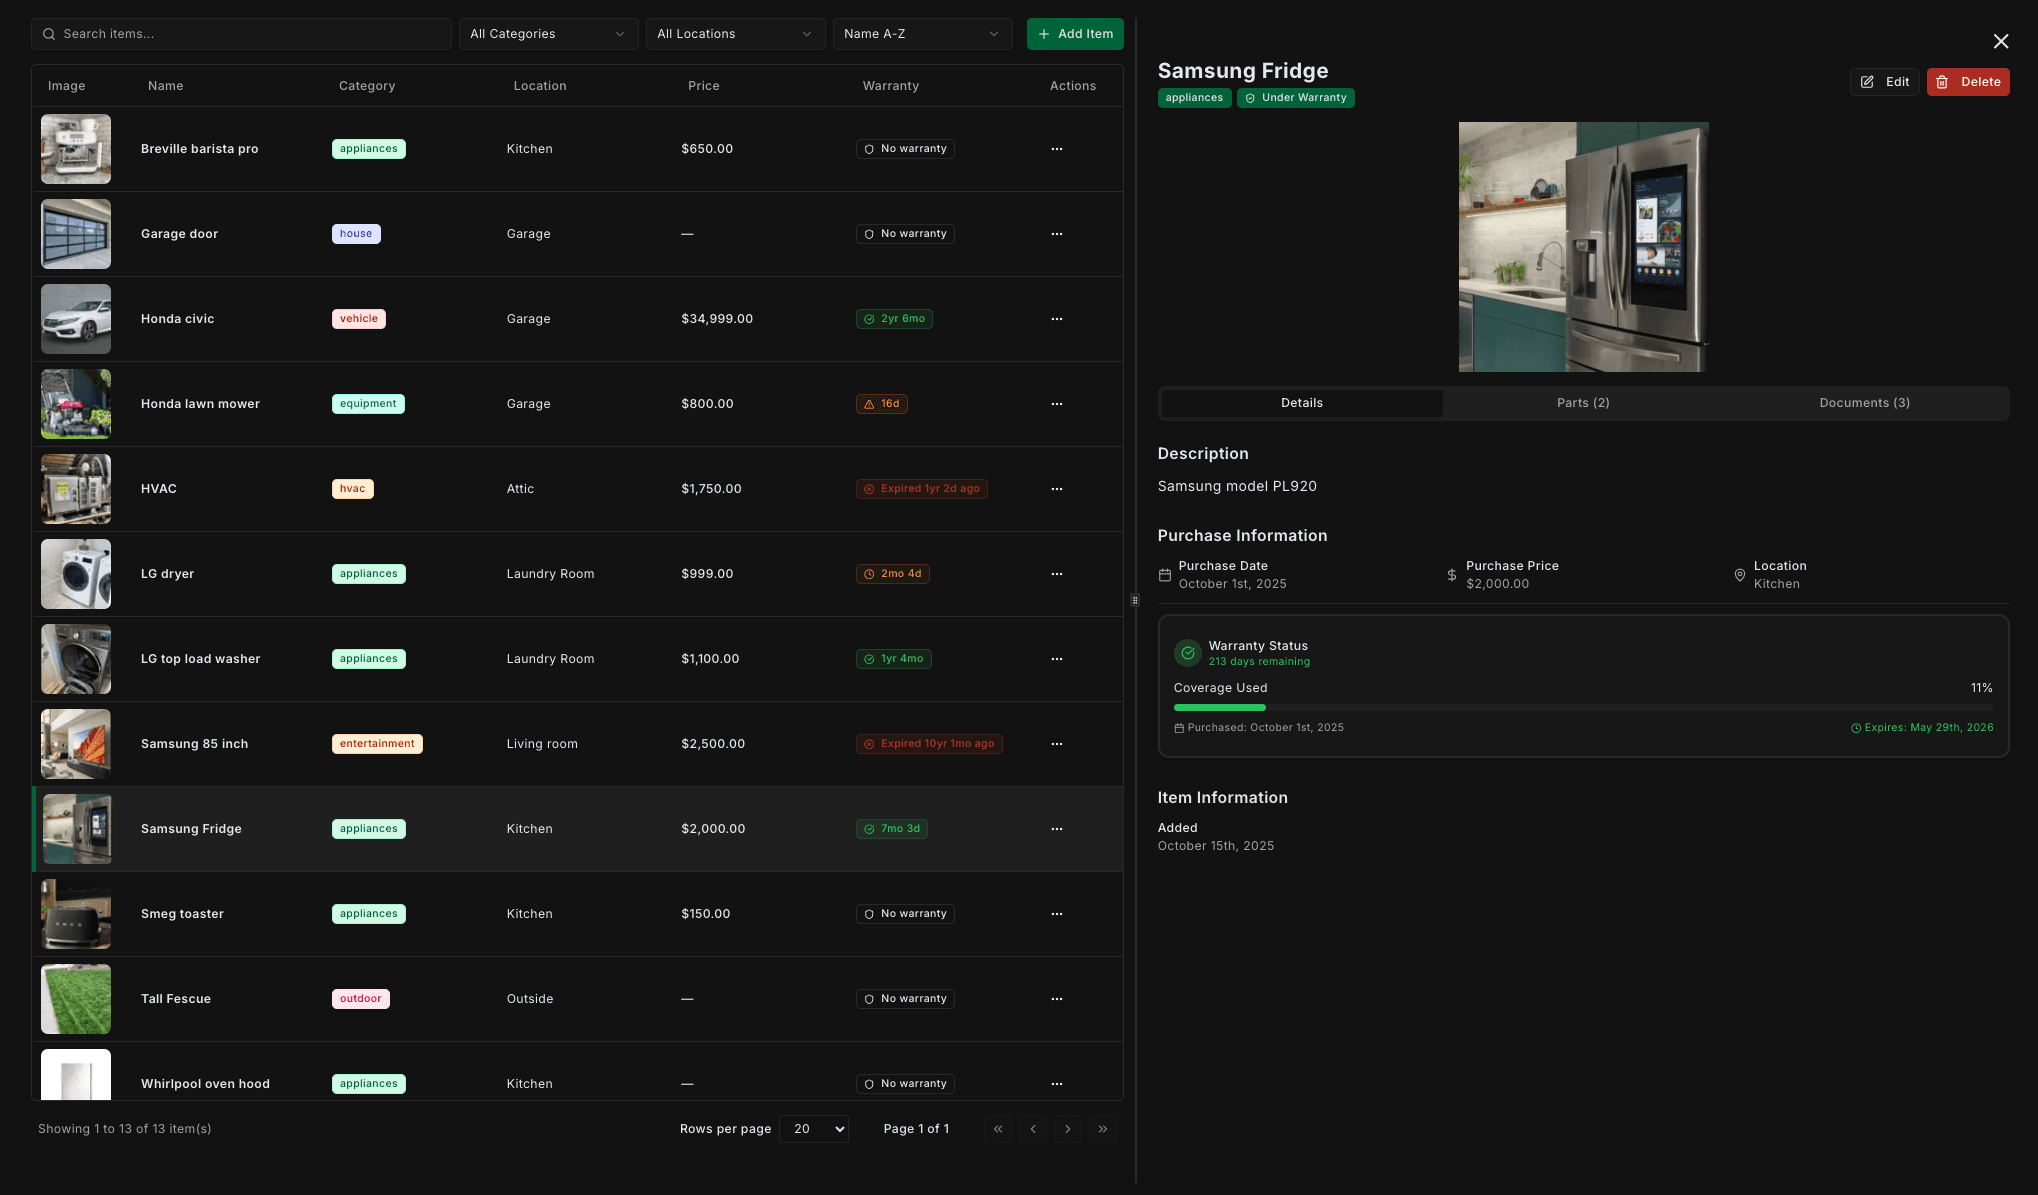Open the actions ellipsis for Samsung Fridge

click(1057, 828)
